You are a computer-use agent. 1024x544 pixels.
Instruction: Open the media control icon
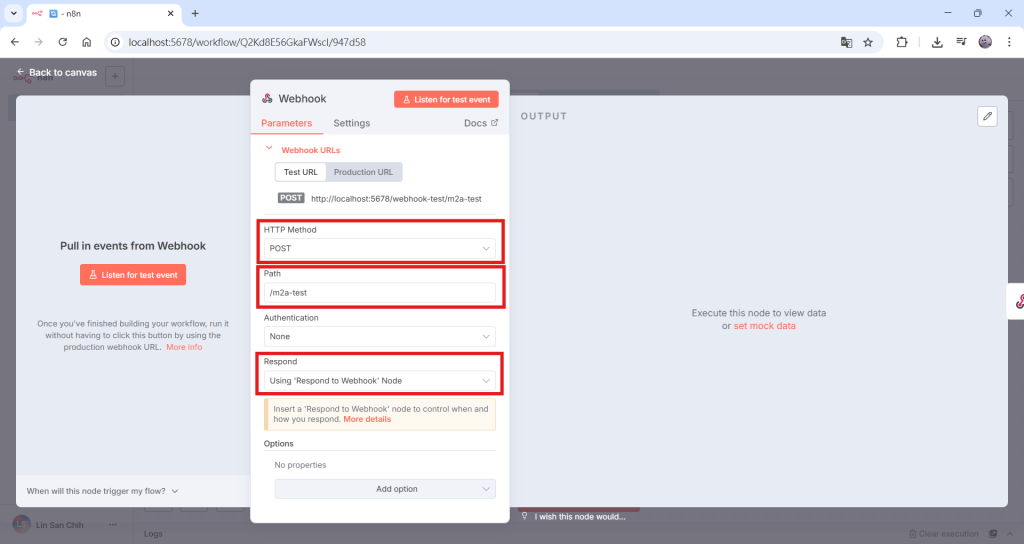pyautogui.click(x=961, y=42)
